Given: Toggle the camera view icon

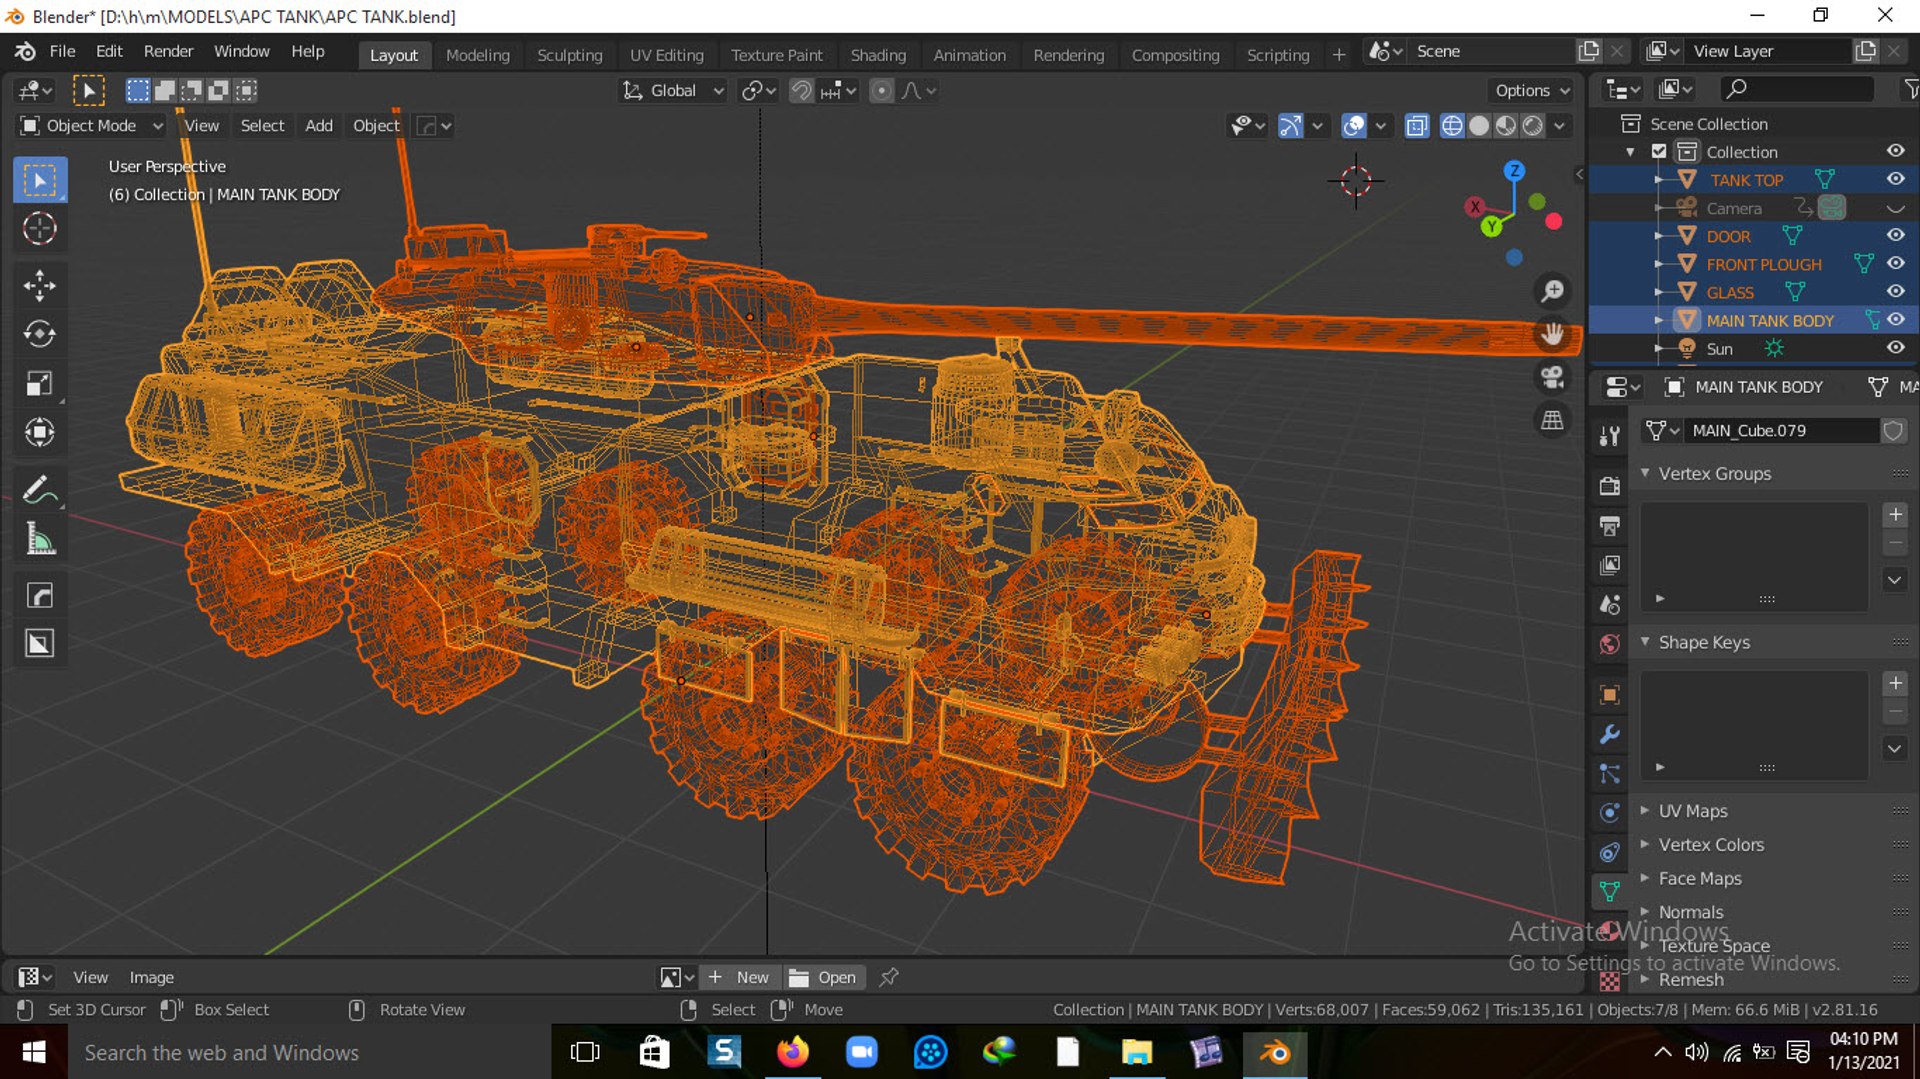Looking at the screenshot, I should tap(1552, 377).
